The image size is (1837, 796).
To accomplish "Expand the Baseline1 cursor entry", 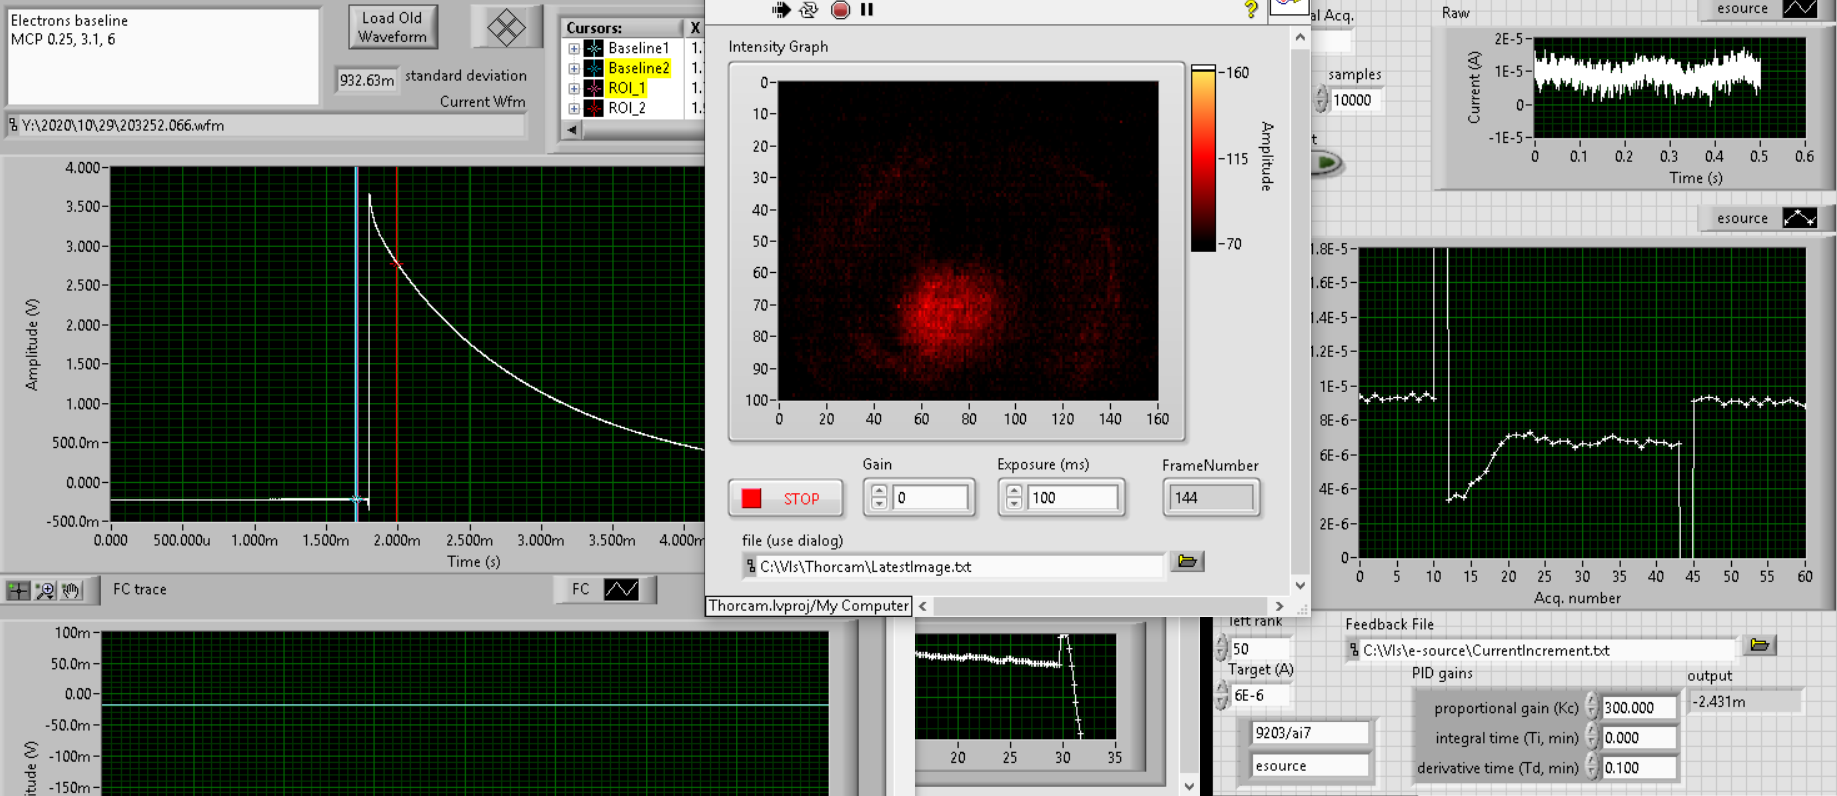I will click(x=574, y=48).
